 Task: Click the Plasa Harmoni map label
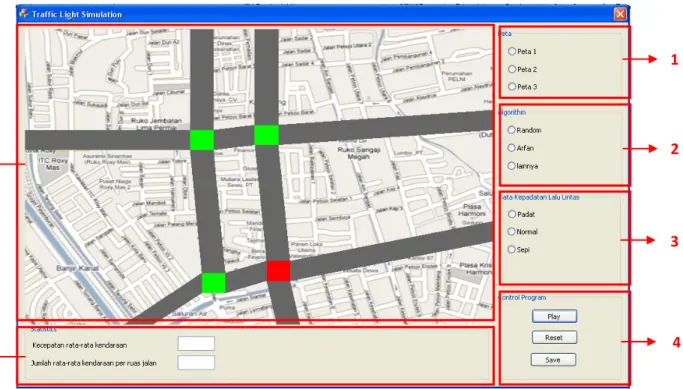pos(472,210)
